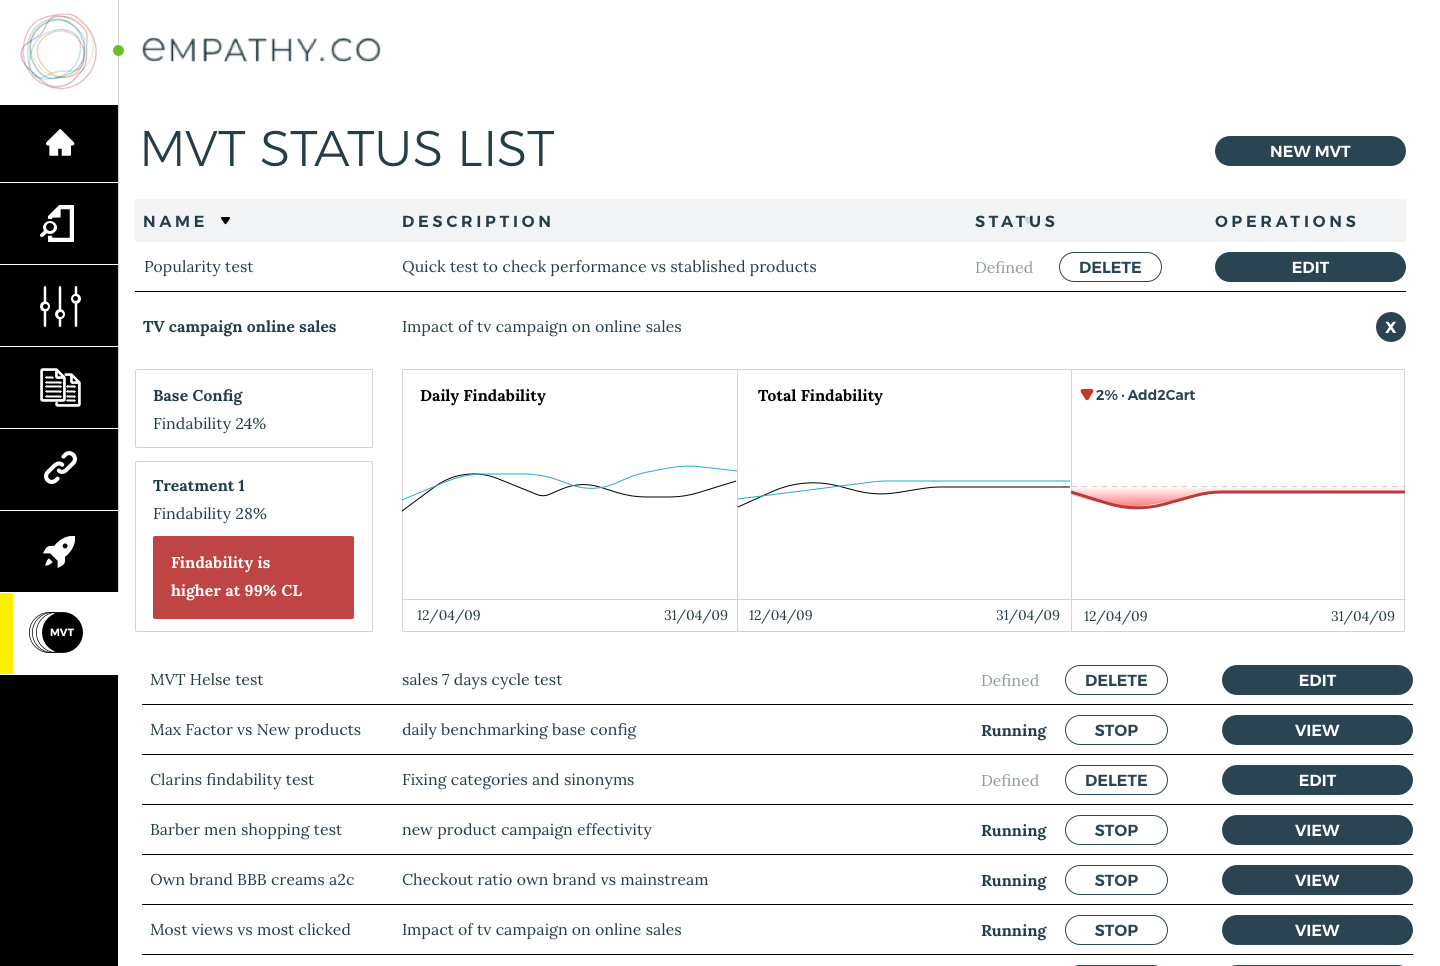Stop the Most views vs most clicked test
Viewport: 1440px width, 966px height.
tap(1116, 930)
